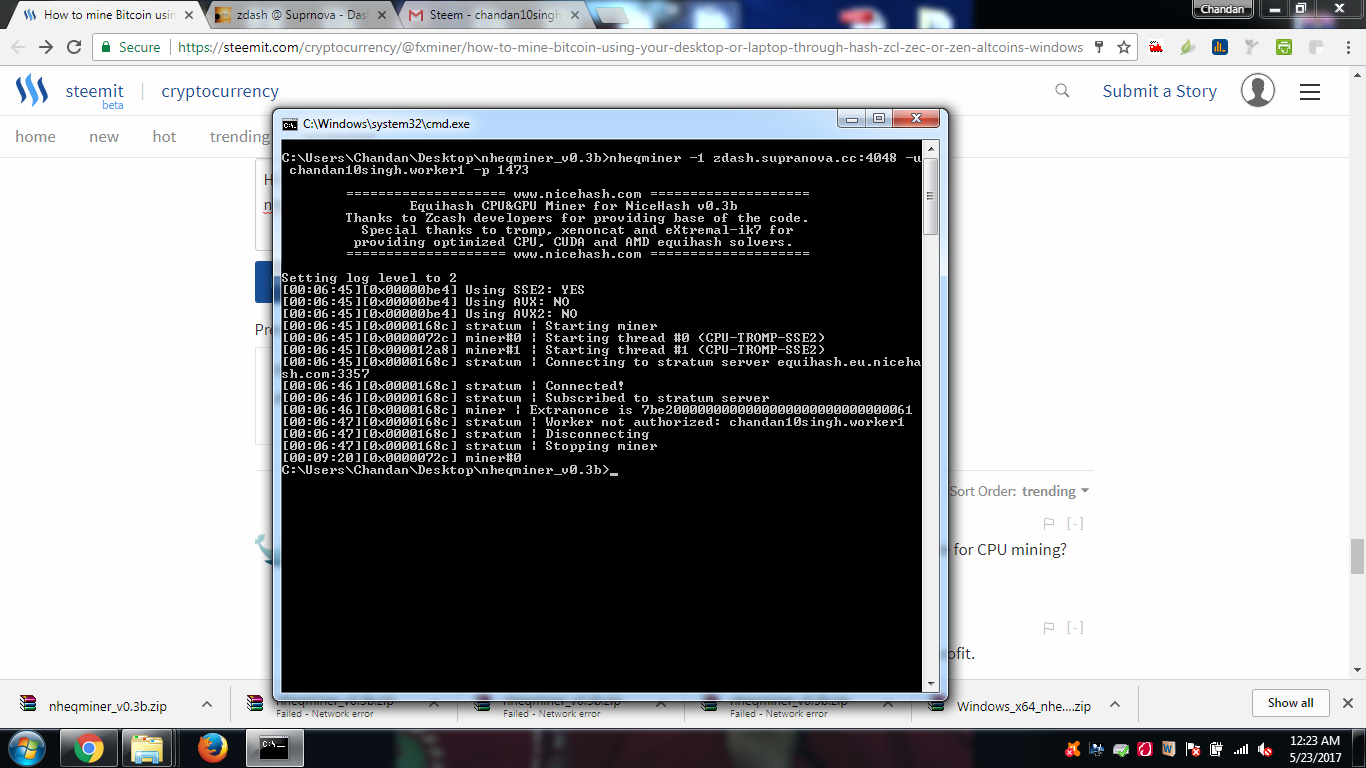The width and height of the screenshot is (1366, 768).
Task: Go to the hot posts tab
Action: click(x=164, y=137)
